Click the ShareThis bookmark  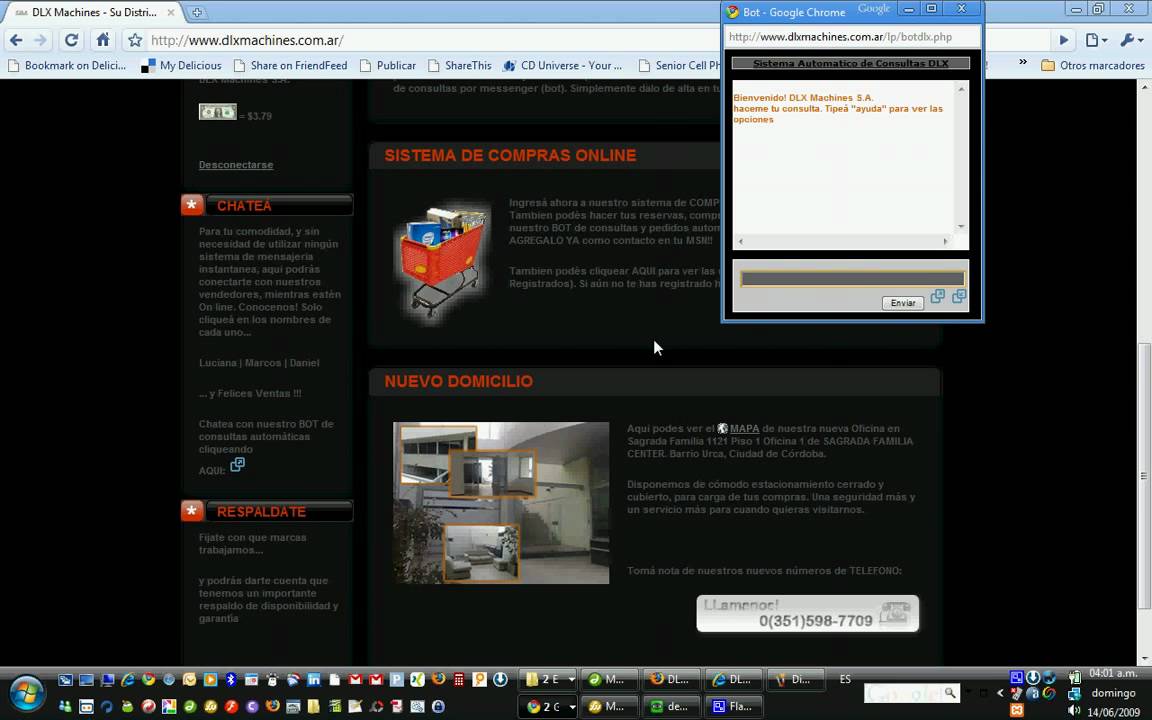click(x=460, y=65)
